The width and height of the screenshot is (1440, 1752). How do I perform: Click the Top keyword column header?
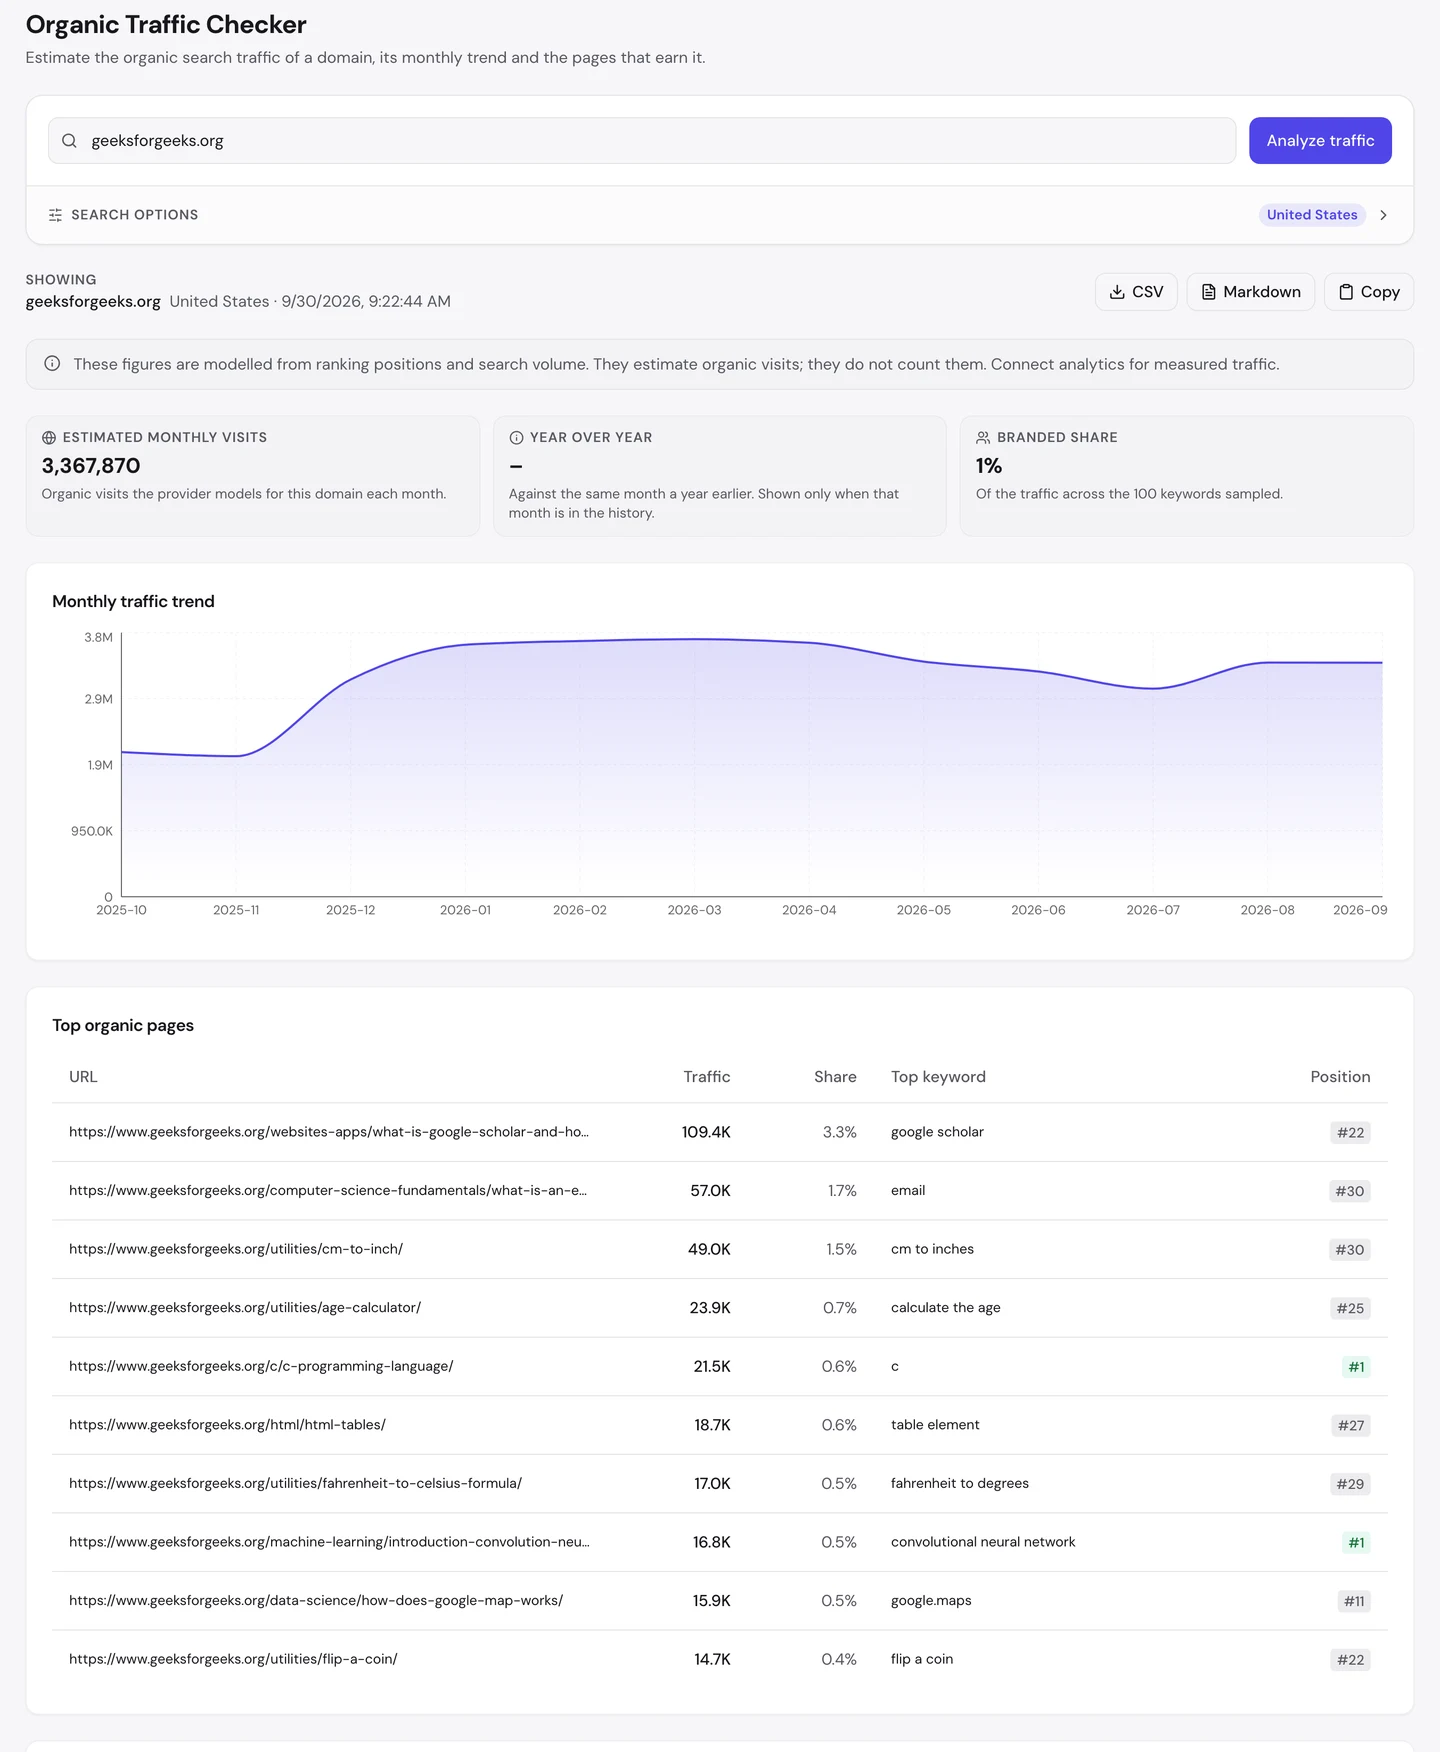938,1077
